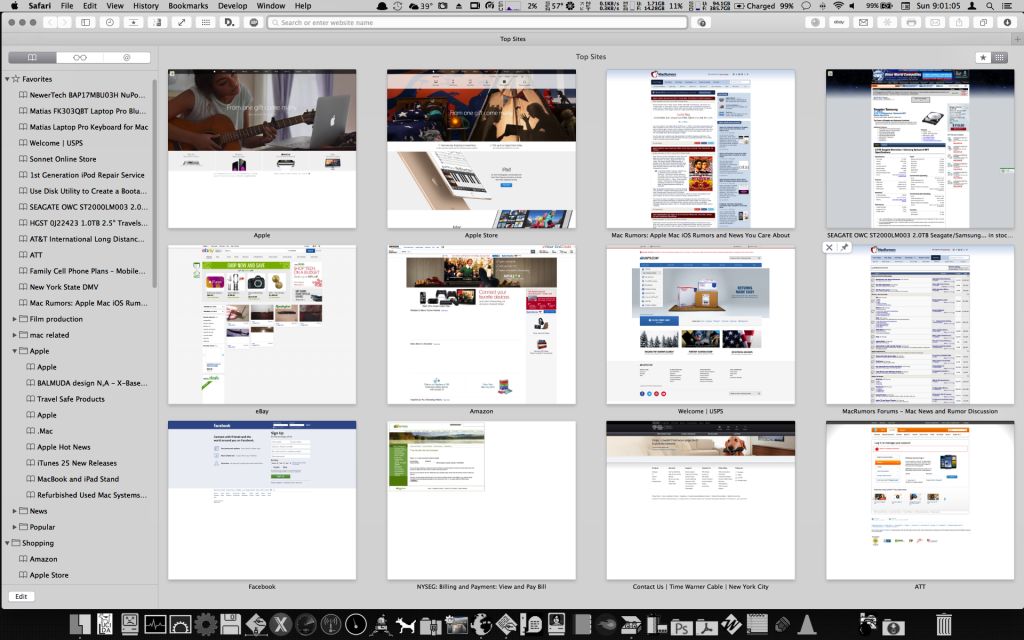Screen dimensions: 1024x640
Task: Expand the mac related folder
Action: click(14, 335)
